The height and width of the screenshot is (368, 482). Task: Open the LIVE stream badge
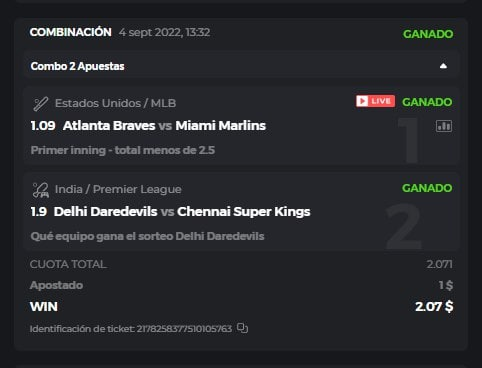375,101
